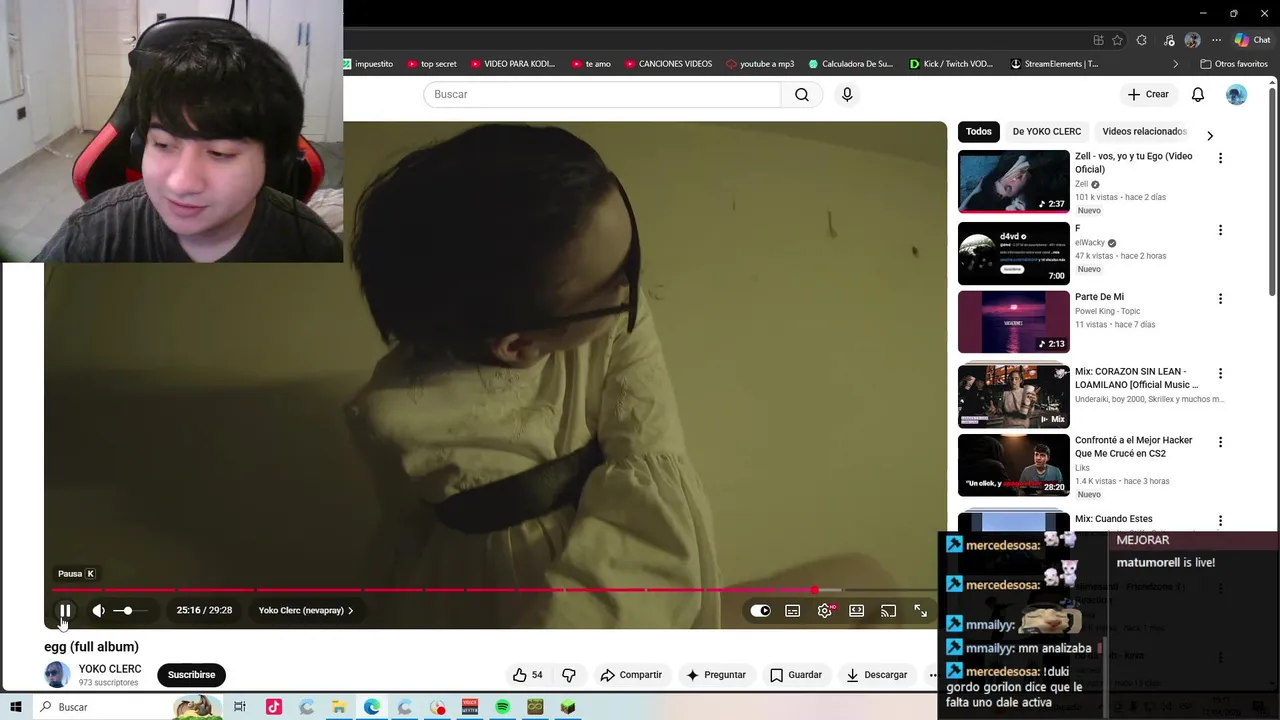Open the CANCIONES VIDEOS bookmark
The image size is (1280, 720).
669,64
